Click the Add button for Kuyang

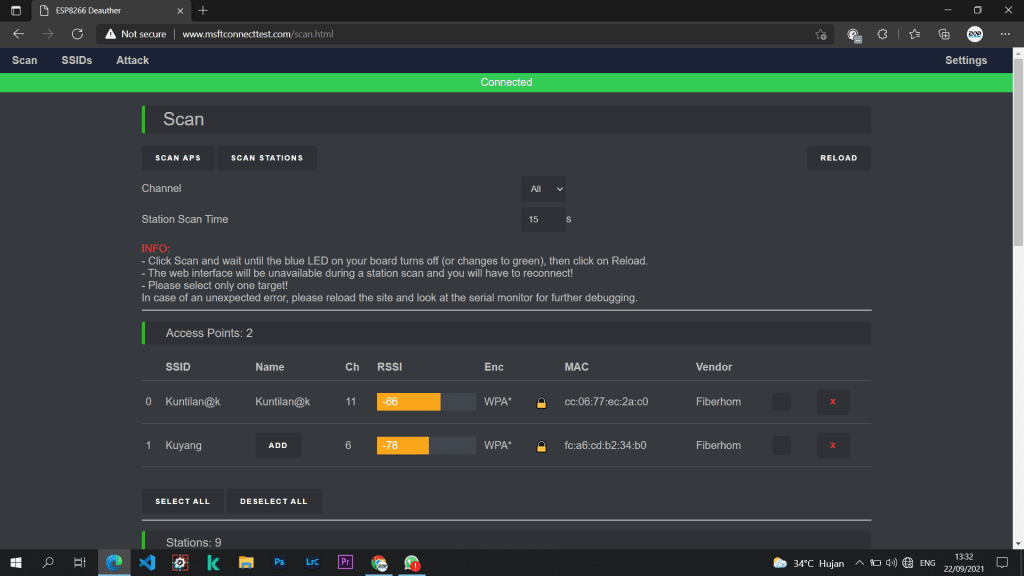tap(278, 445)
